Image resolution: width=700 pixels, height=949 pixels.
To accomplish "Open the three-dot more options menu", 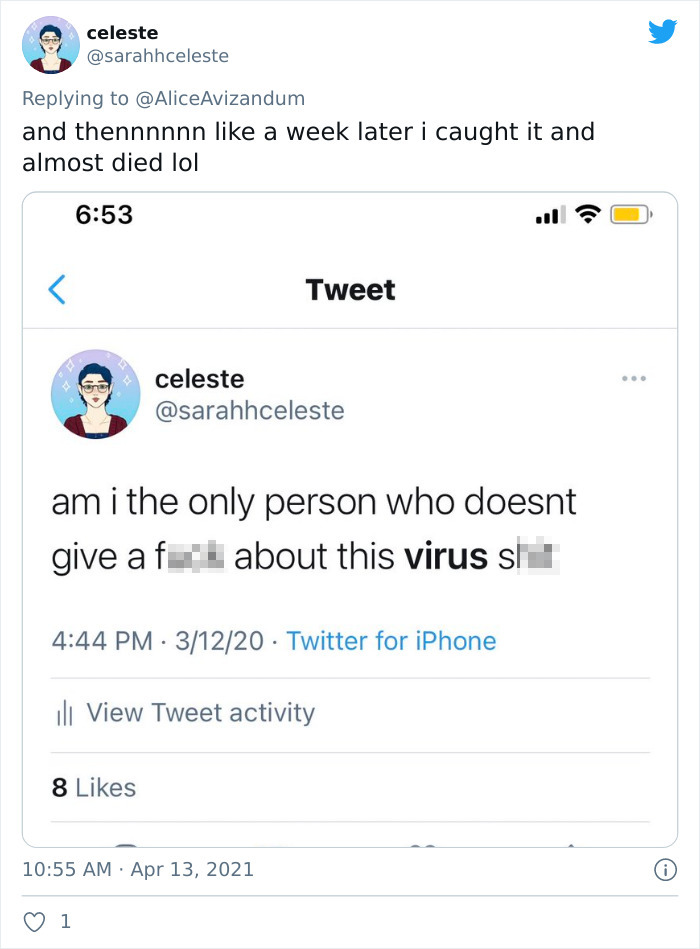I will click(633, 379).
